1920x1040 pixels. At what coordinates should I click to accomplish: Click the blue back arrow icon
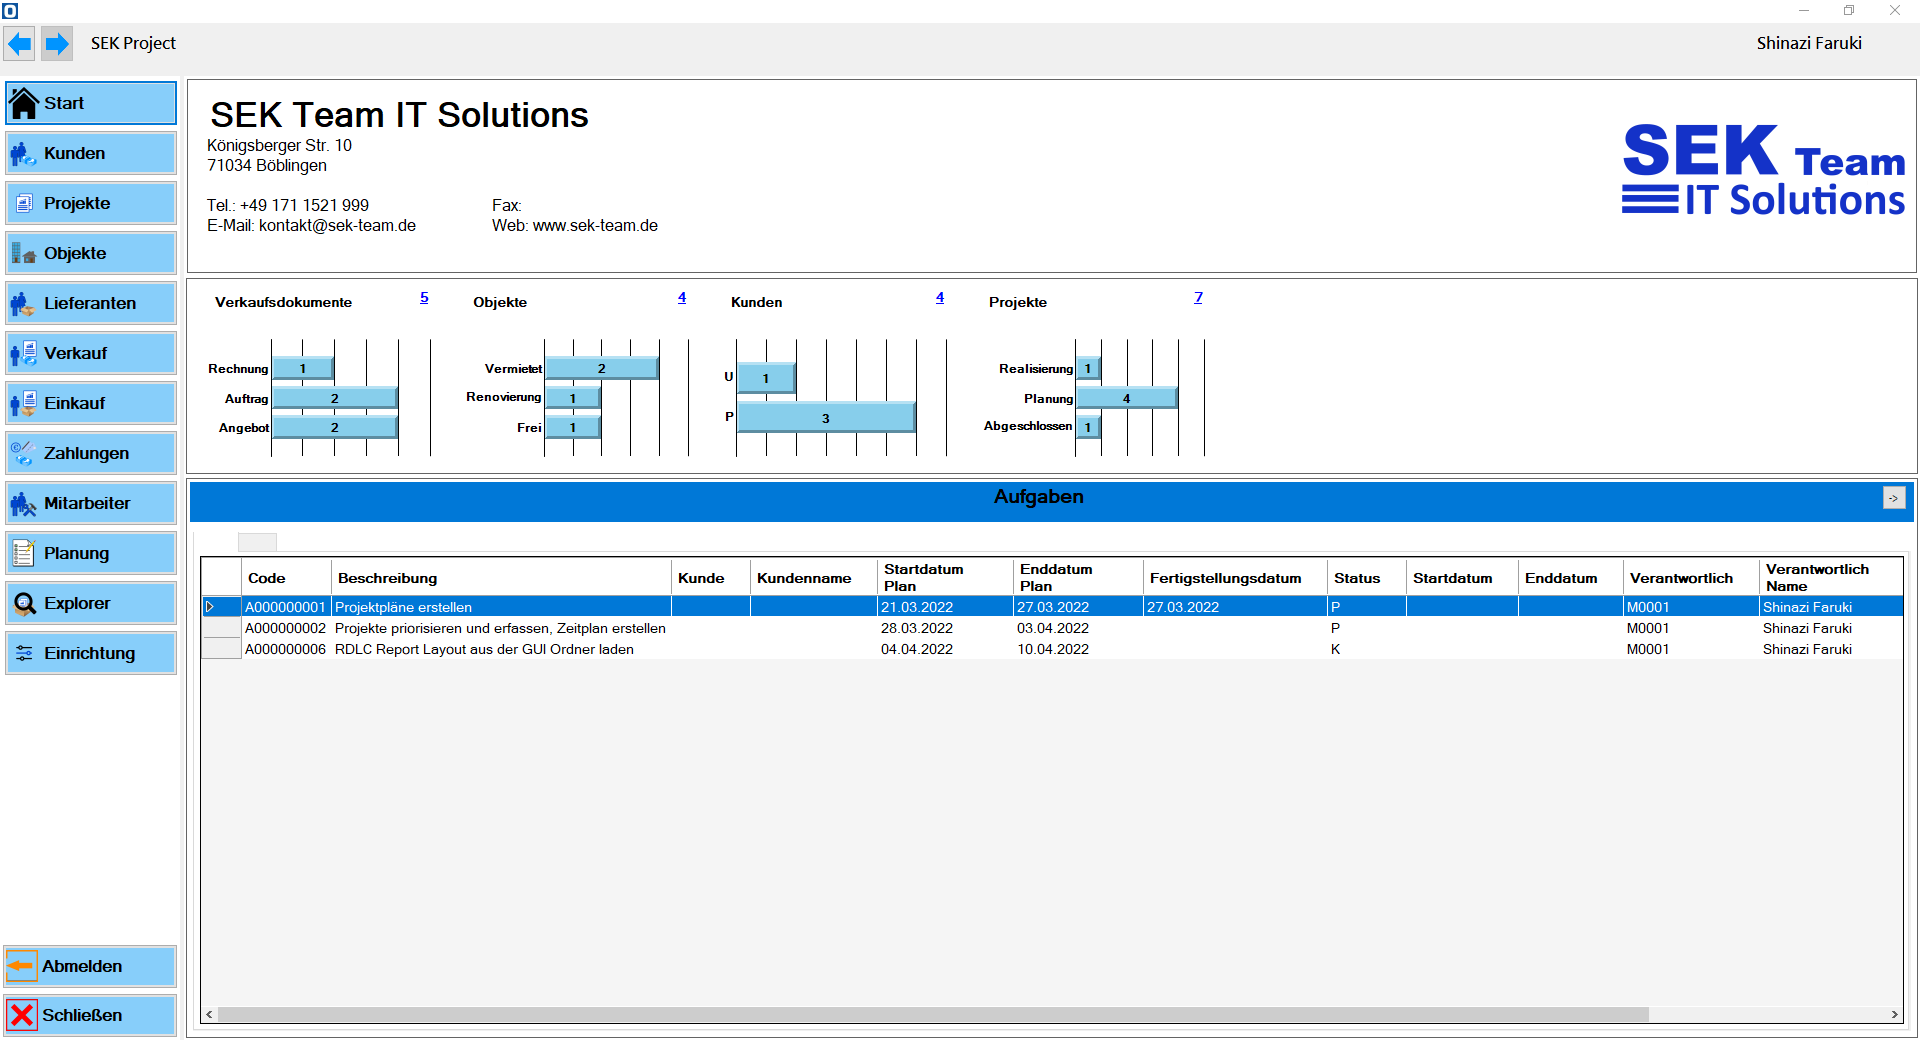coord(19,44)
